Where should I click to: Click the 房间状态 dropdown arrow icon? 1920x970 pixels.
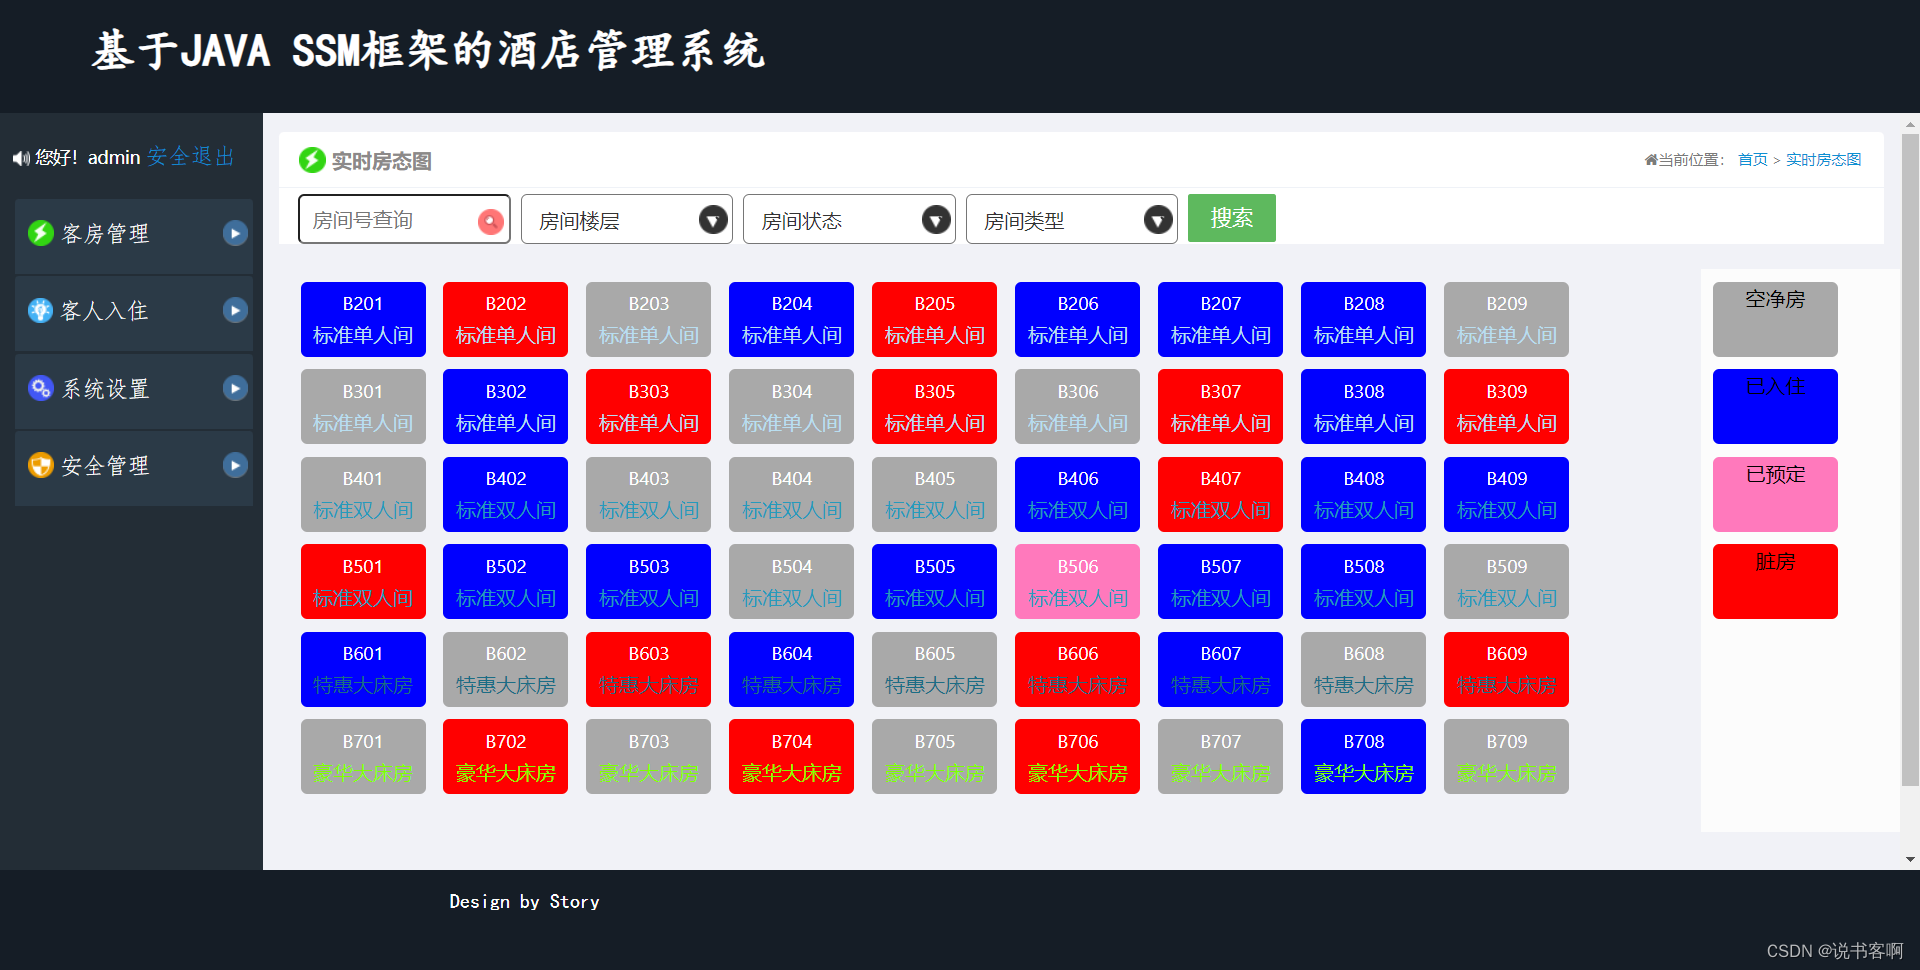(x=936, y=219)
